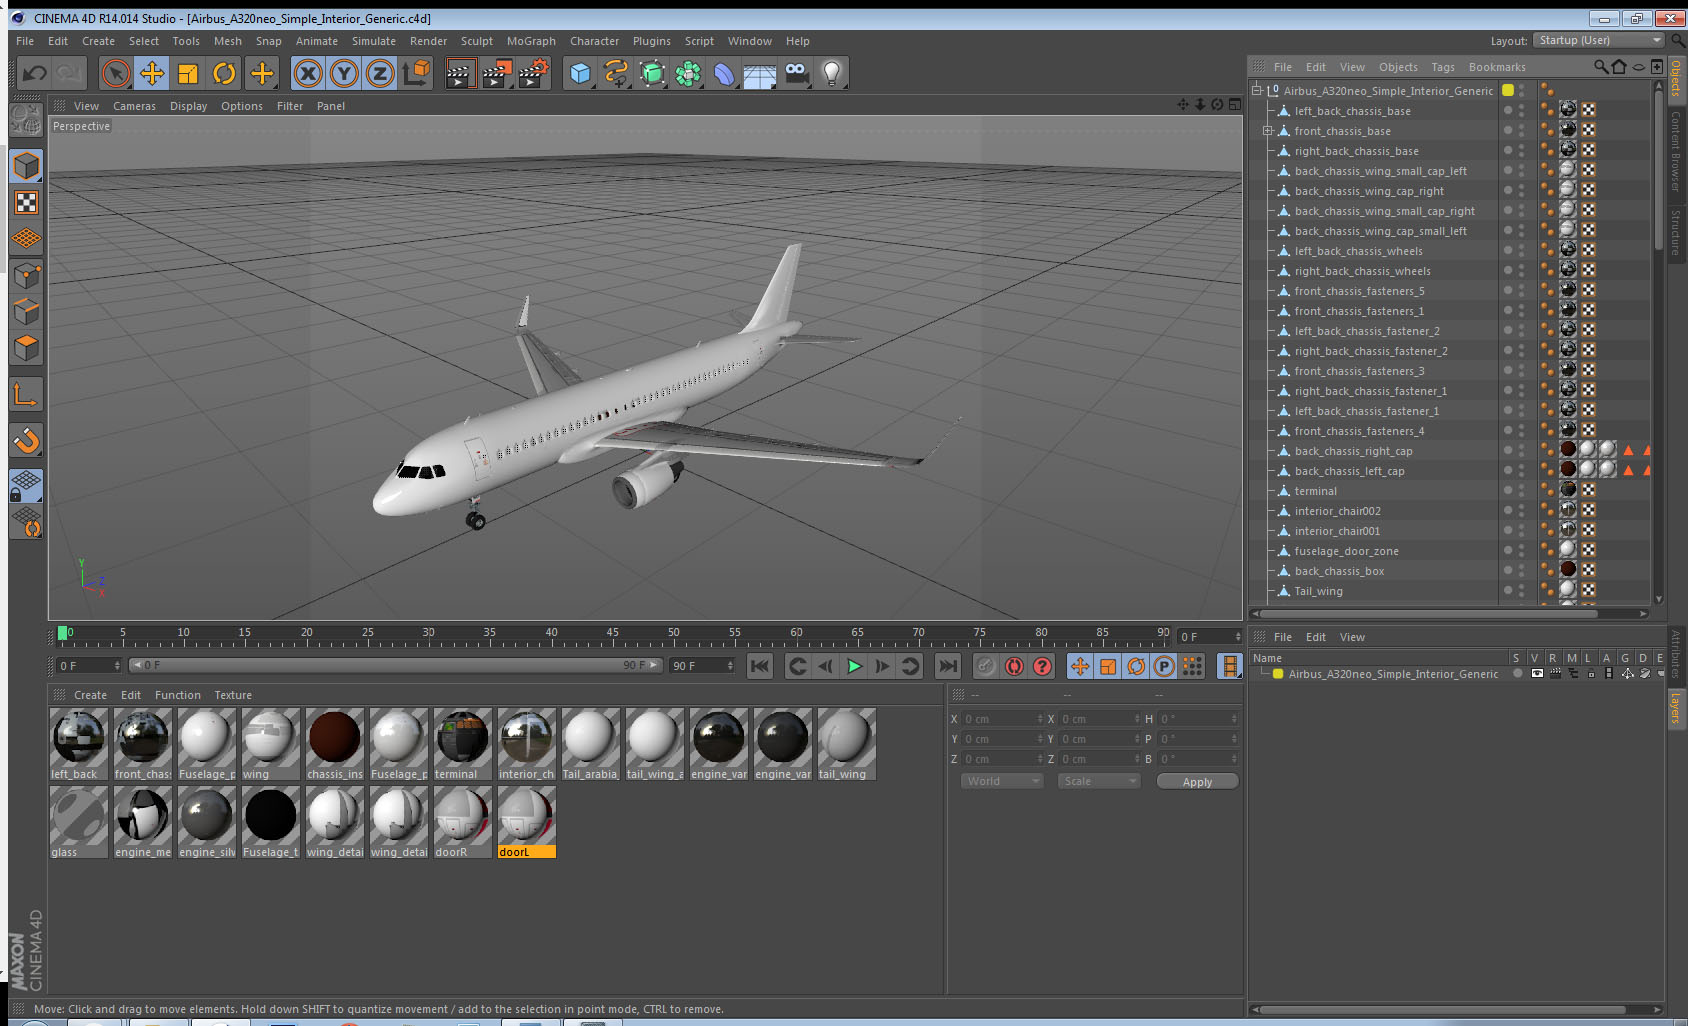Activate the Rotate tool in toolbar
This screenshot has height=1026, width=1688.
pos(225,73)
